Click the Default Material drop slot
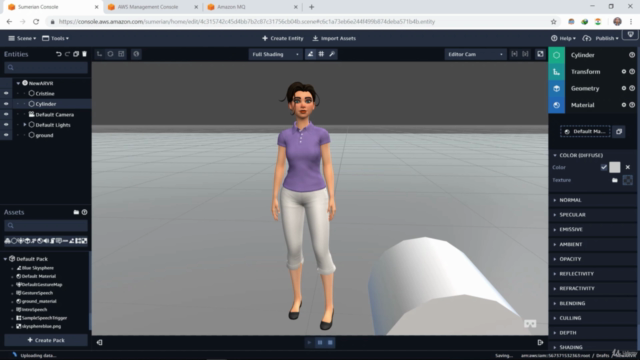 [585, 131]
